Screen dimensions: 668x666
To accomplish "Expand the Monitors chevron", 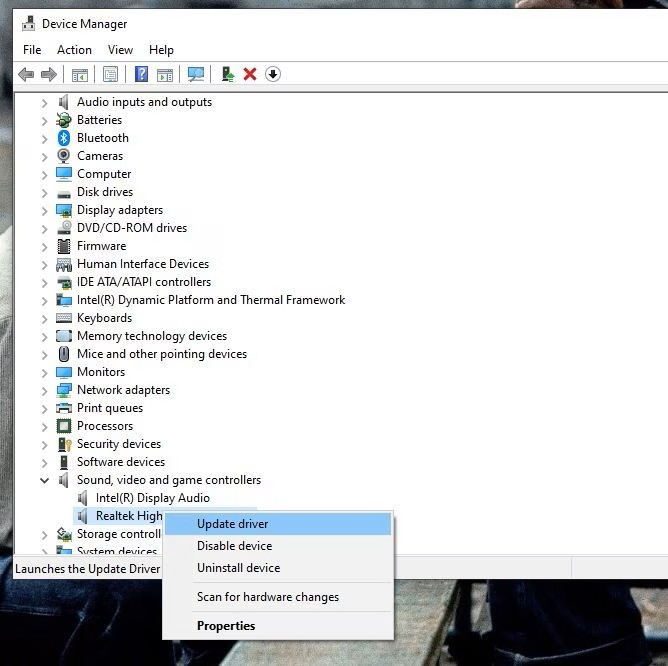I will 44,372.
